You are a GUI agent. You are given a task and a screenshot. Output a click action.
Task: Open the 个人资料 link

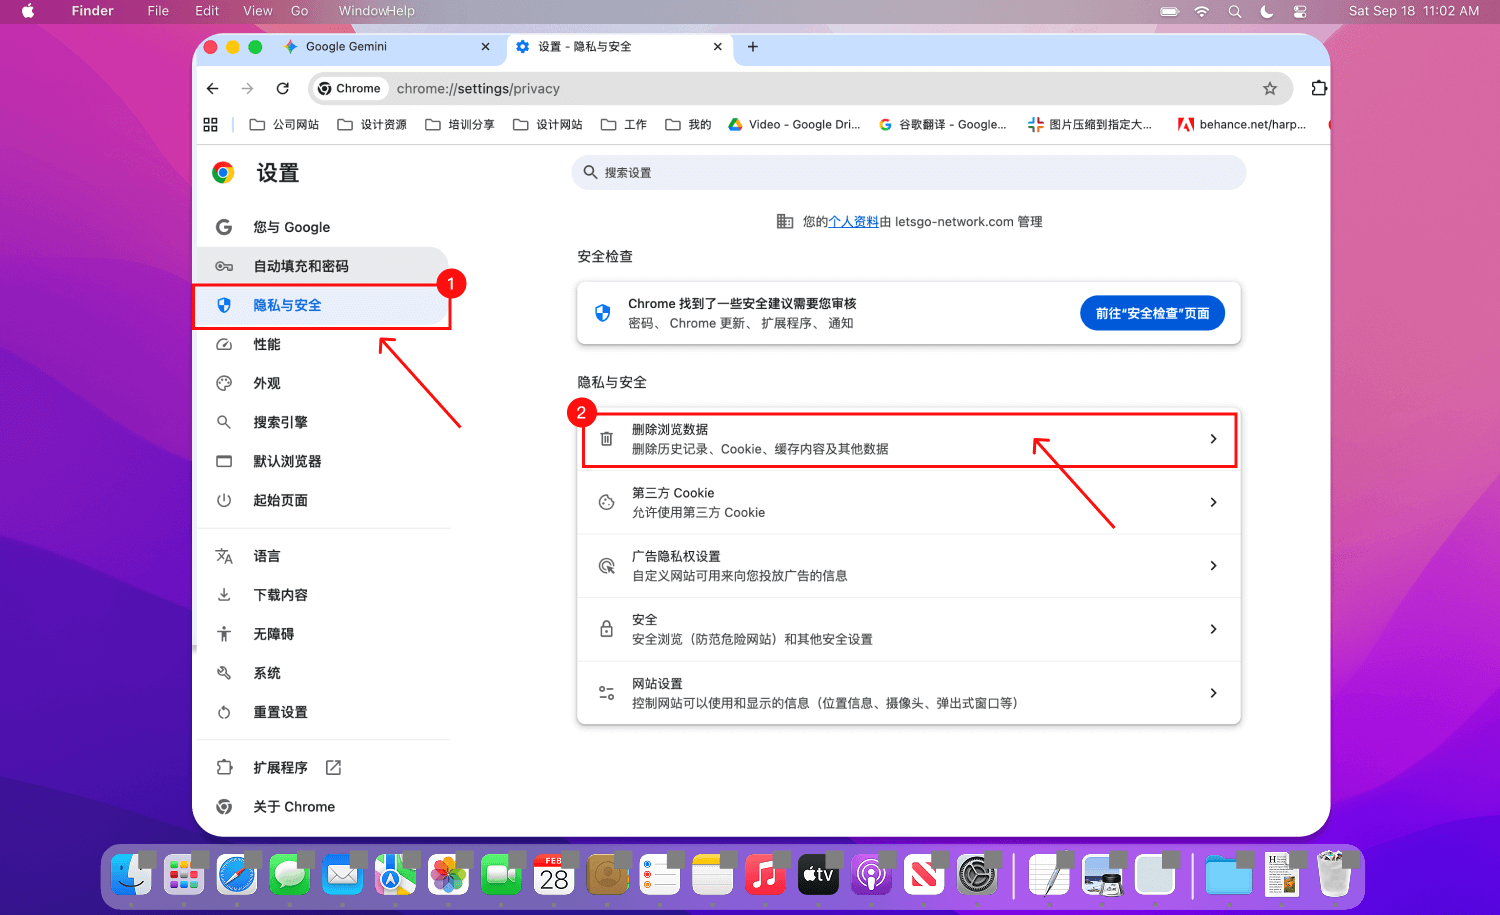[853, 222]
